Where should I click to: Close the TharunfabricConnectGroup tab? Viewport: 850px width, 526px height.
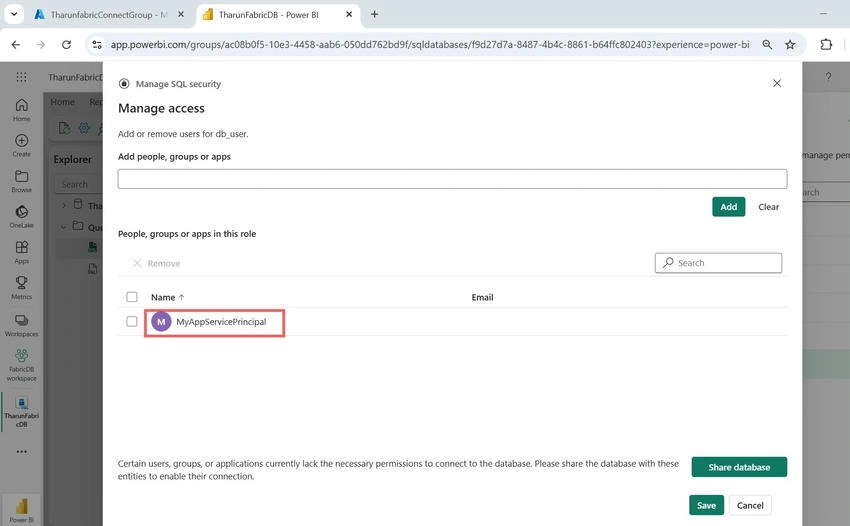click(x=181, y=15)
